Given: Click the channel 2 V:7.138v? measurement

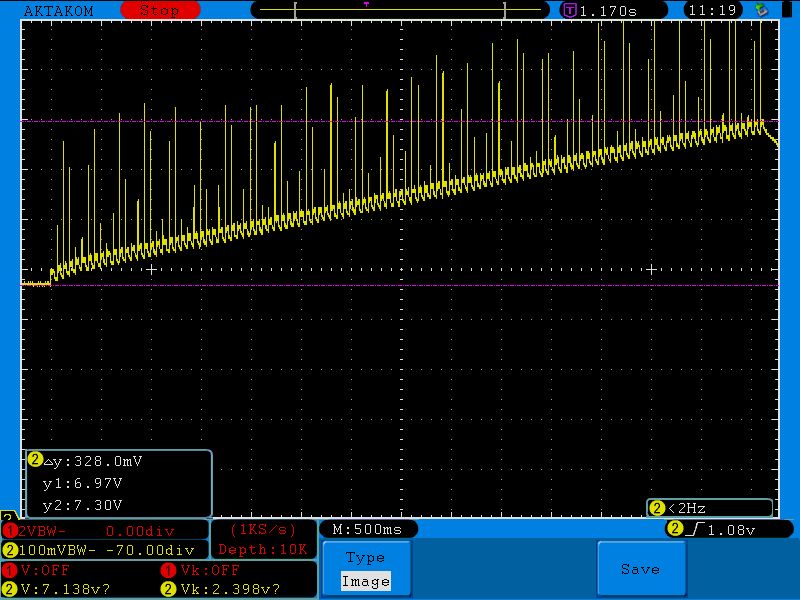Looking at the screenshot, I should [65, 589].
